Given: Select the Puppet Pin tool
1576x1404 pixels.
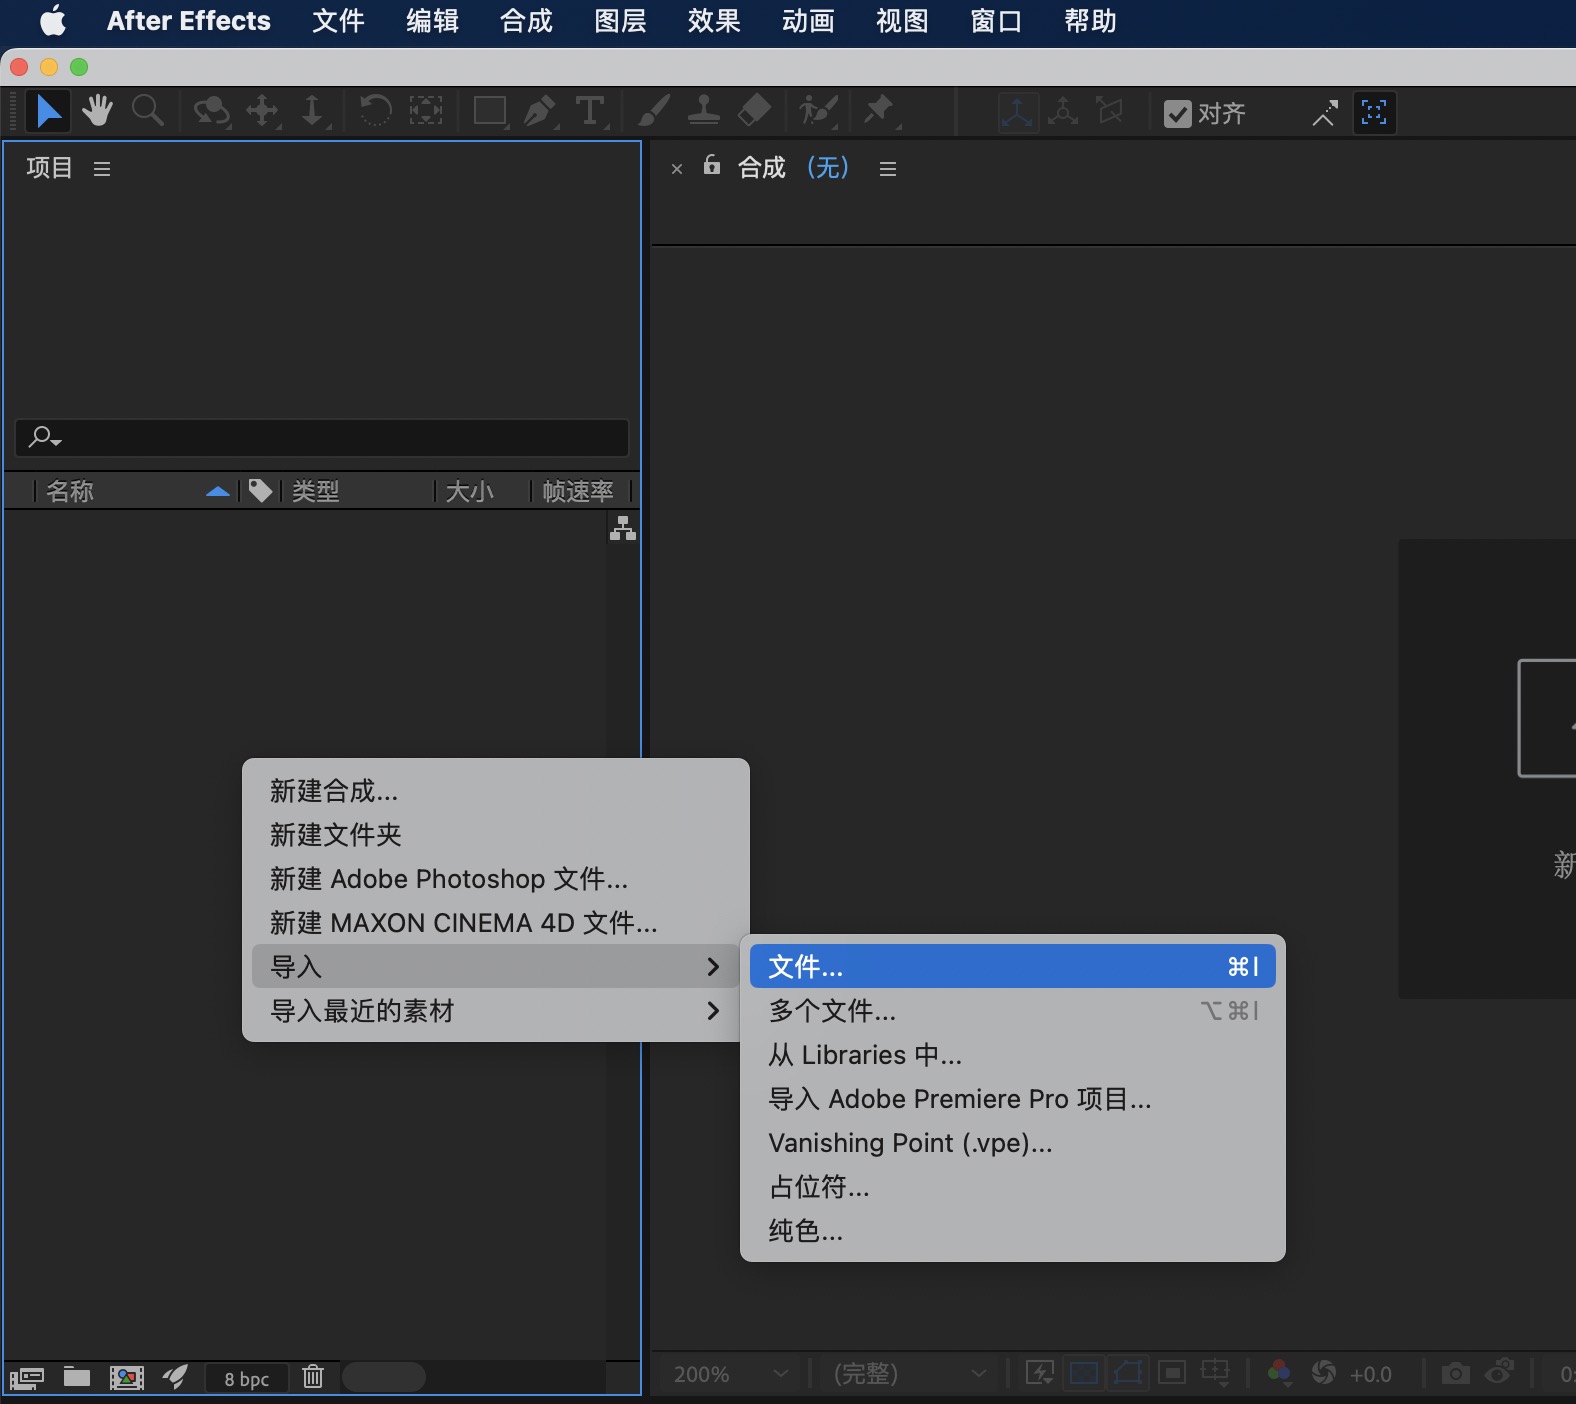Looking at the screenshot, I should pyautogui.click(x=880, y=111).
